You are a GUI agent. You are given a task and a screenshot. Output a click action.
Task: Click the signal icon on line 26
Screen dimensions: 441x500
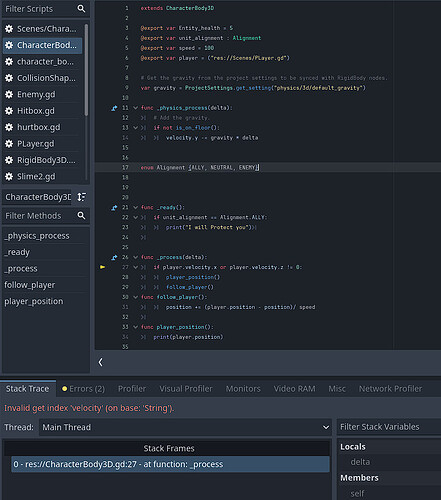[x=114, y=257]
